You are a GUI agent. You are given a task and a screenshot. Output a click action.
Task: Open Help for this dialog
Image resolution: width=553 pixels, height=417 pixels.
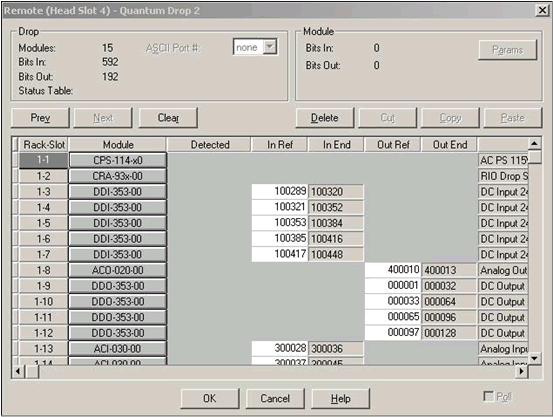(341, 399)
